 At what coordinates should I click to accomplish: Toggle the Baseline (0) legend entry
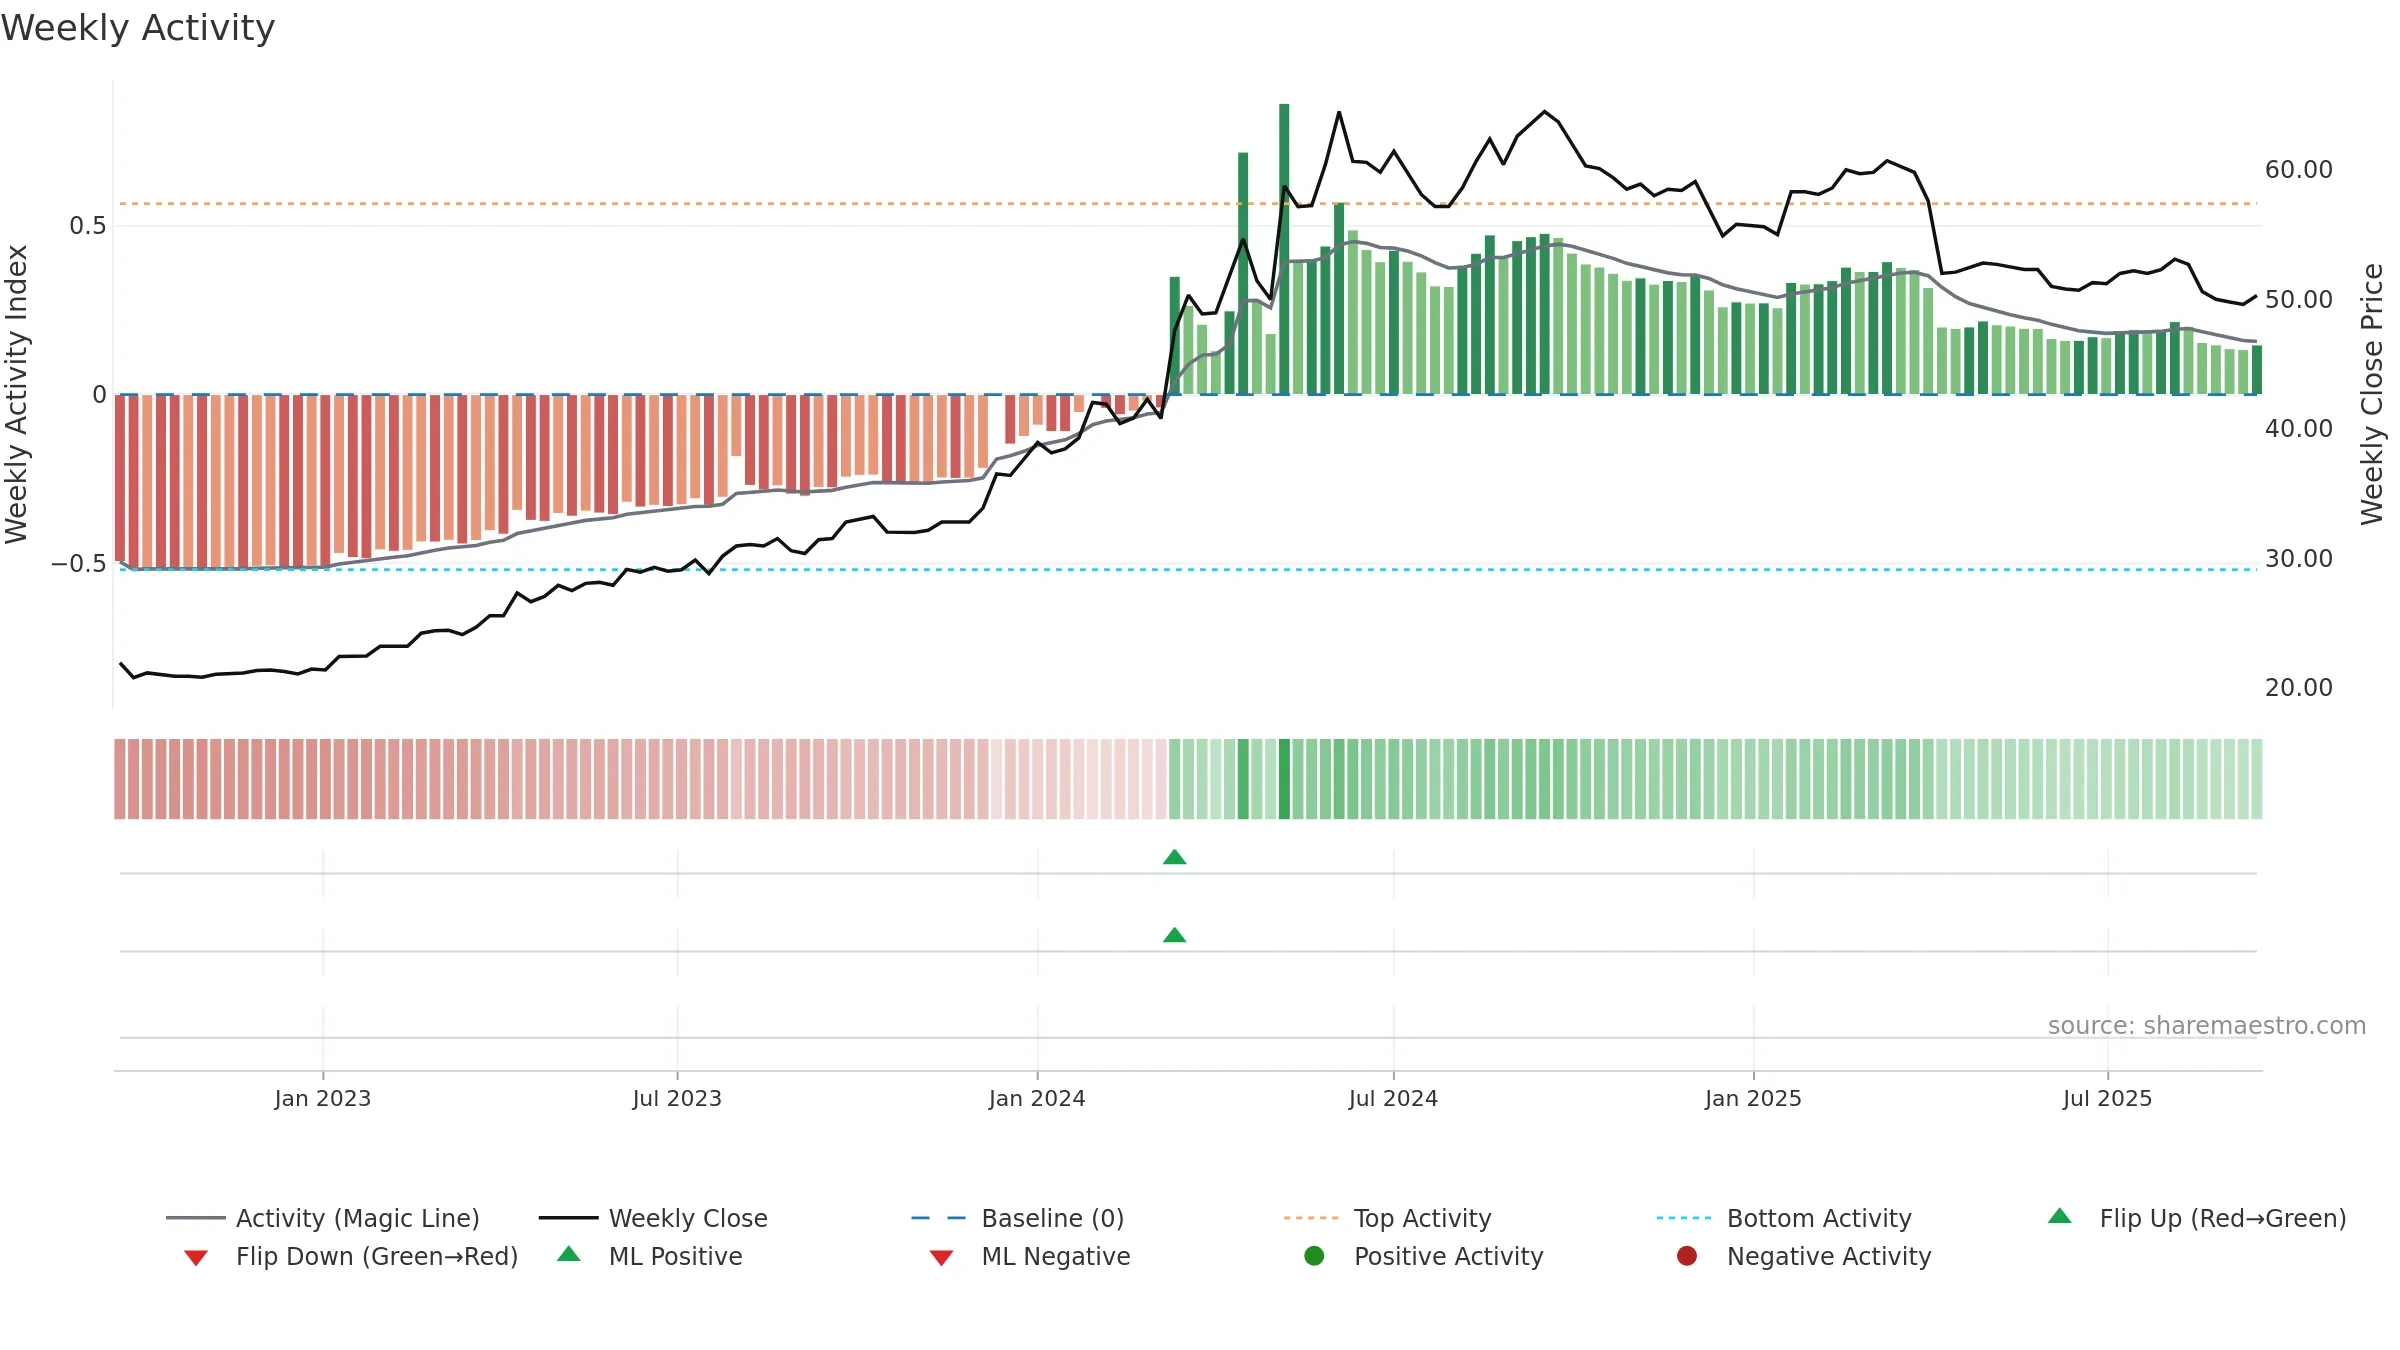point(1018,1218)
